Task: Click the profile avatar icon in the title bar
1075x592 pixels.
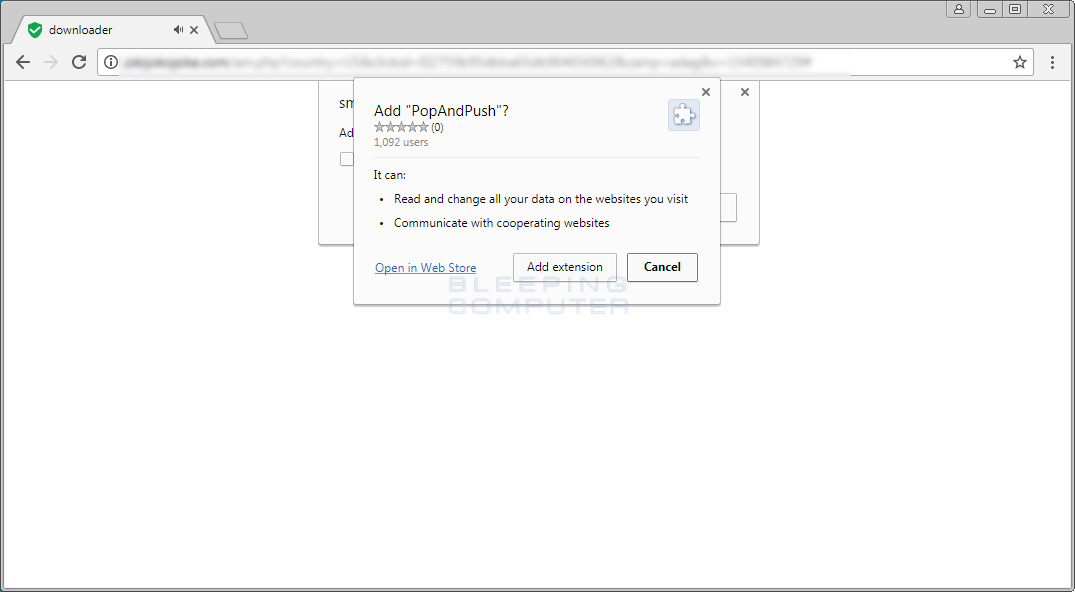Action: pyautogui.click(x=959, y=9)
